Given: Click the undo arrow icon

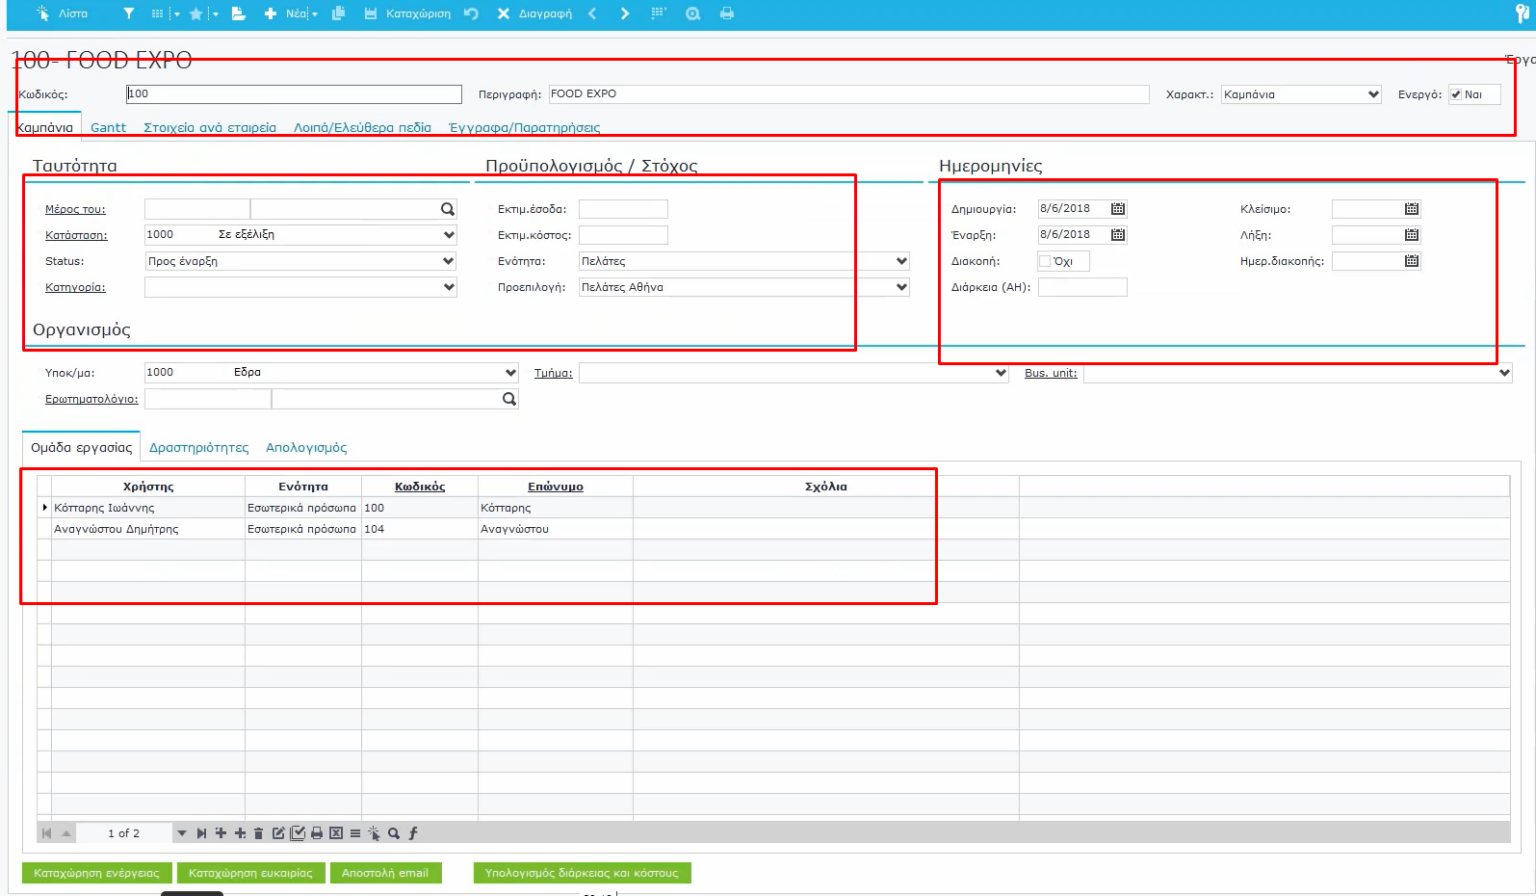Looking at the screenshot, I should [x=471, y=14].
